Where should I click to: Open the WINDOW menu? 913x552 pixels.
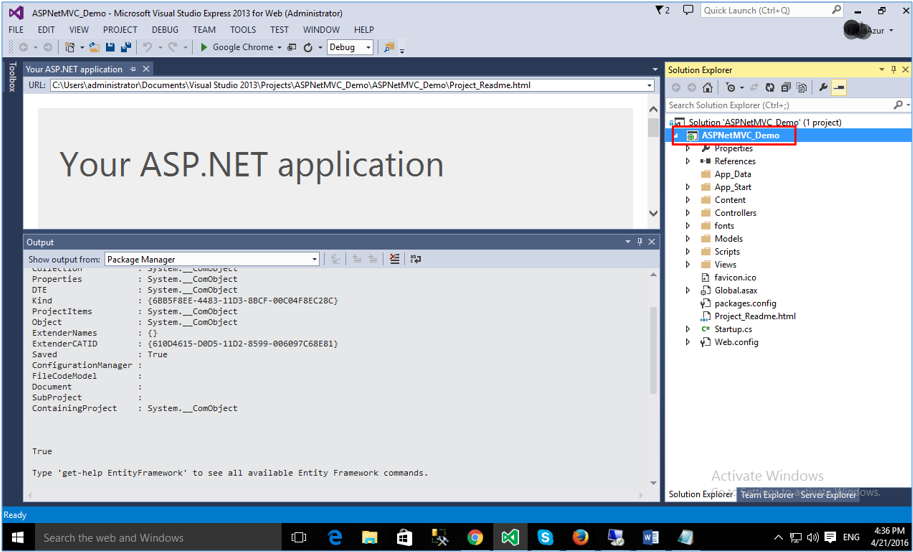click(x=321, y=30)
